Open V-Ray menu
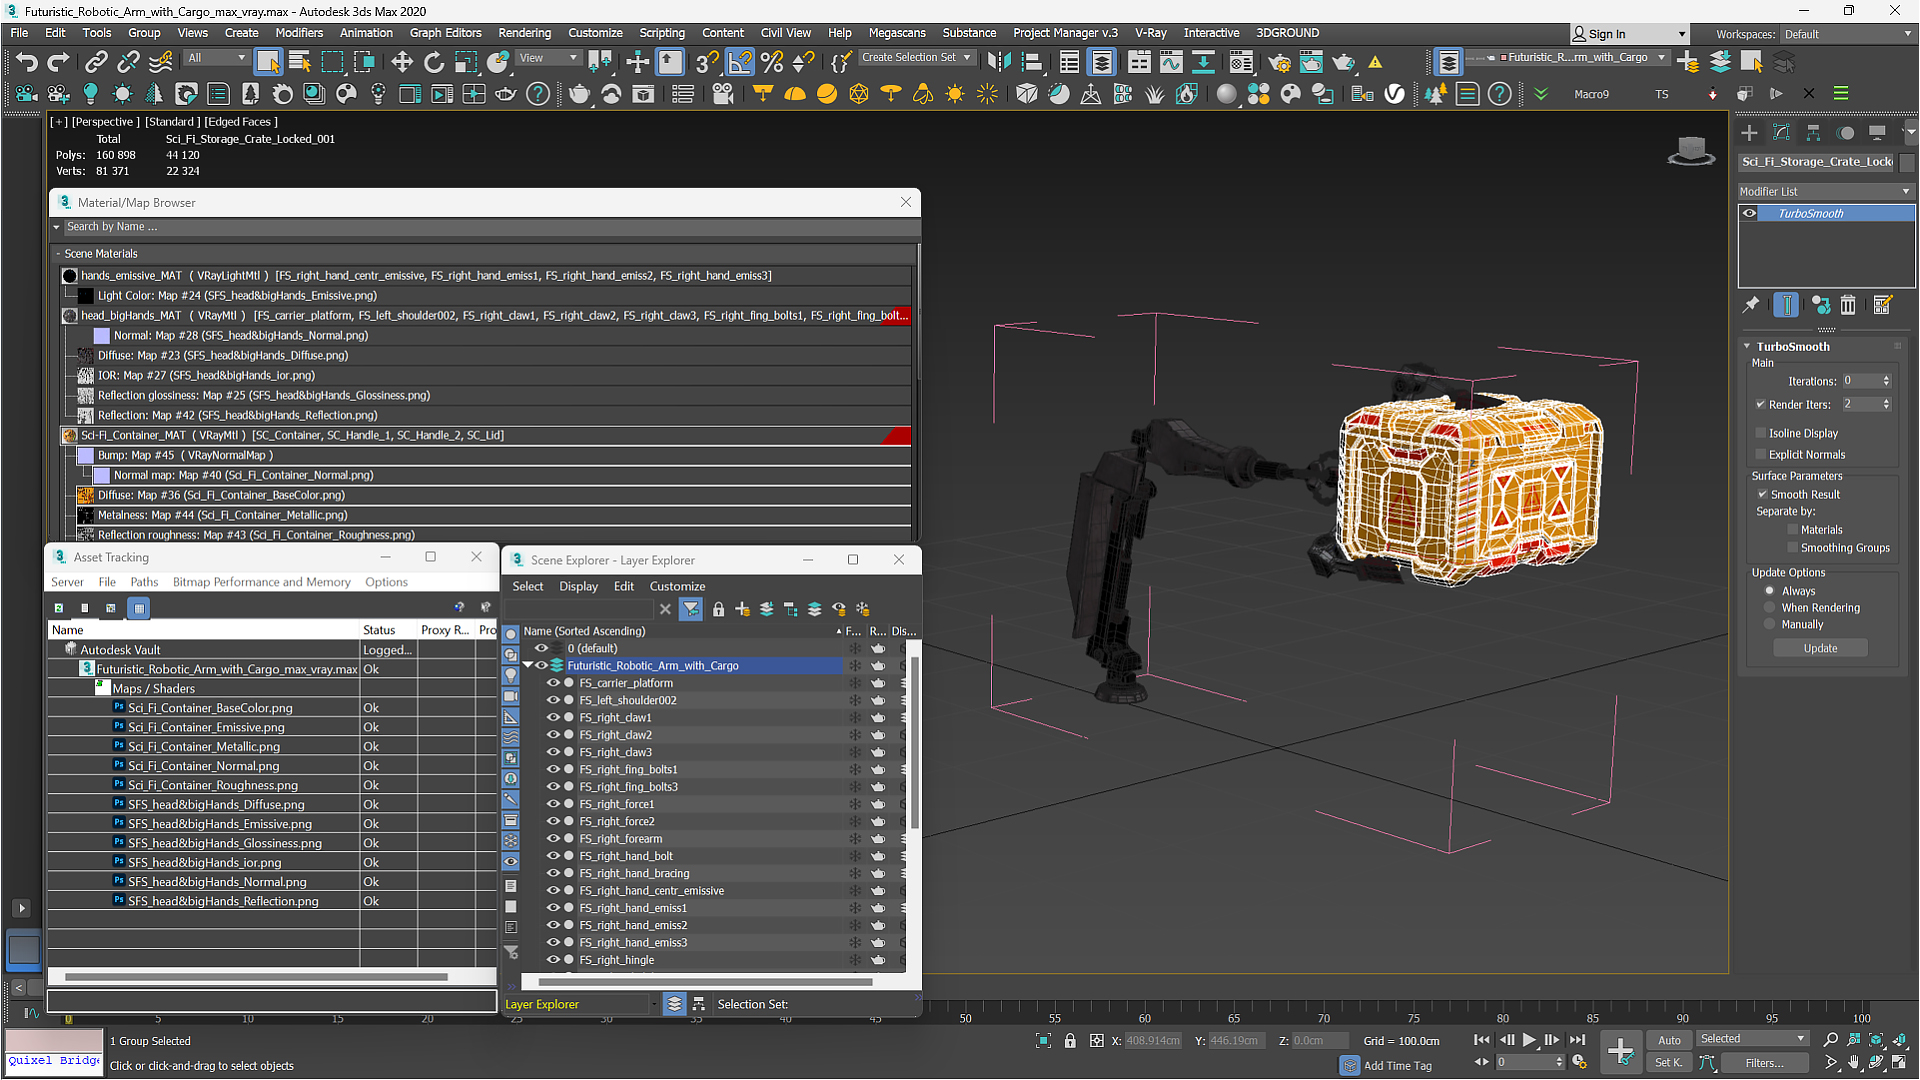The width and height of the screenshot is (1920, 1080). [1150, 33]
